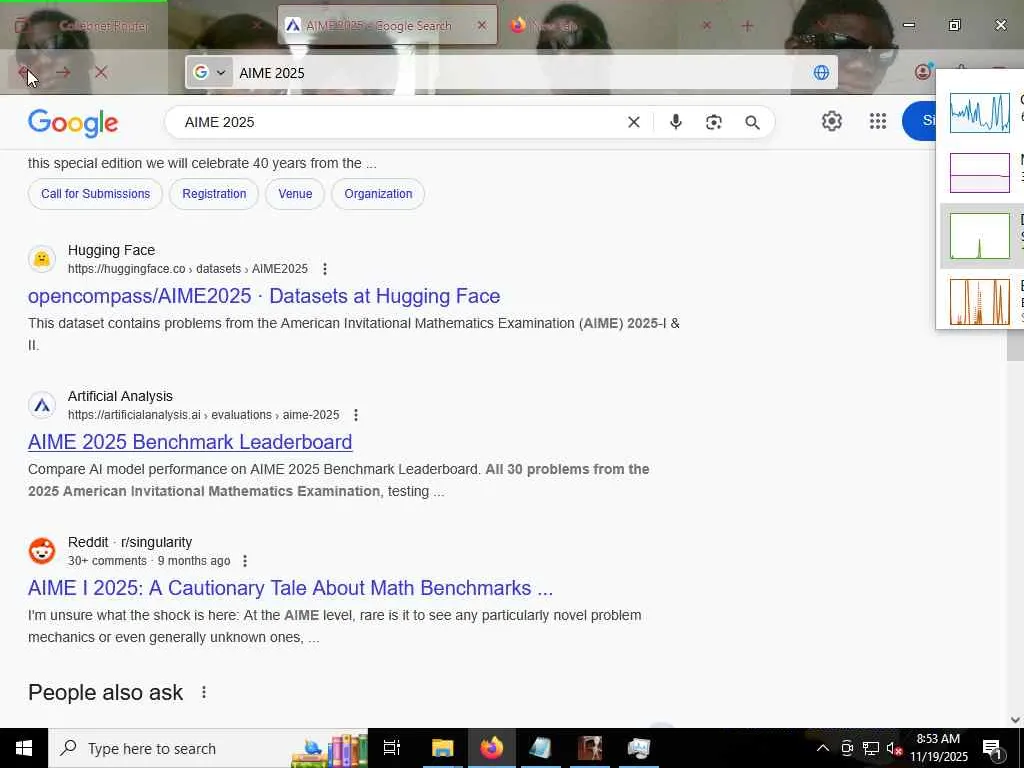This screenshot has width=1024, height=768.
Task: Open the taskbar clock showing 8:53 AM
Action: click(x=938, y=748)
